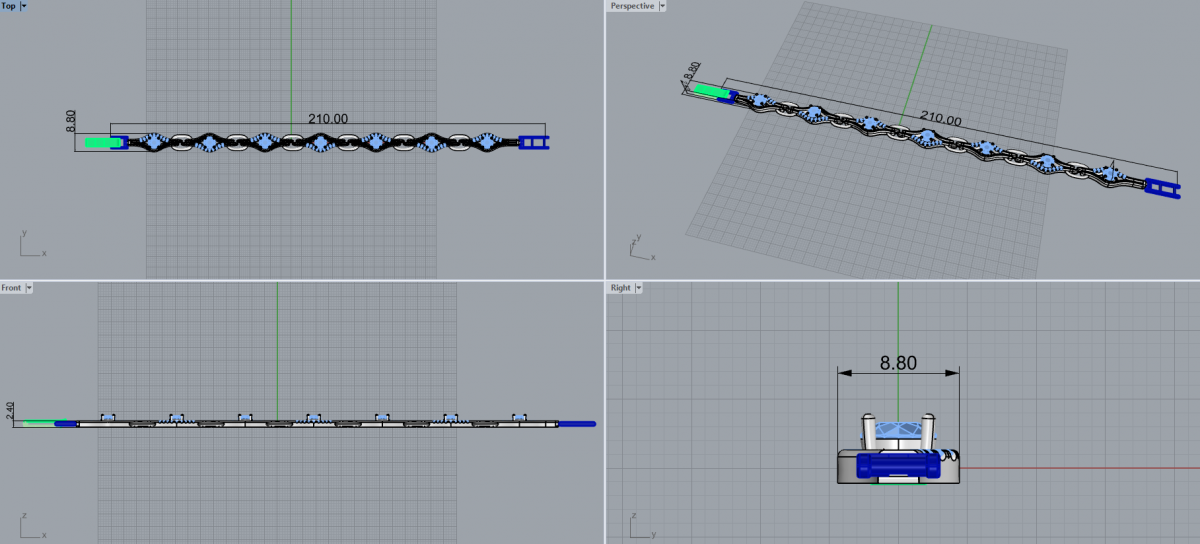Open the Right viewport dropdown arrow
This screenshot has height=544, width=1200.
pyautogui.click(x=638, y=287)
